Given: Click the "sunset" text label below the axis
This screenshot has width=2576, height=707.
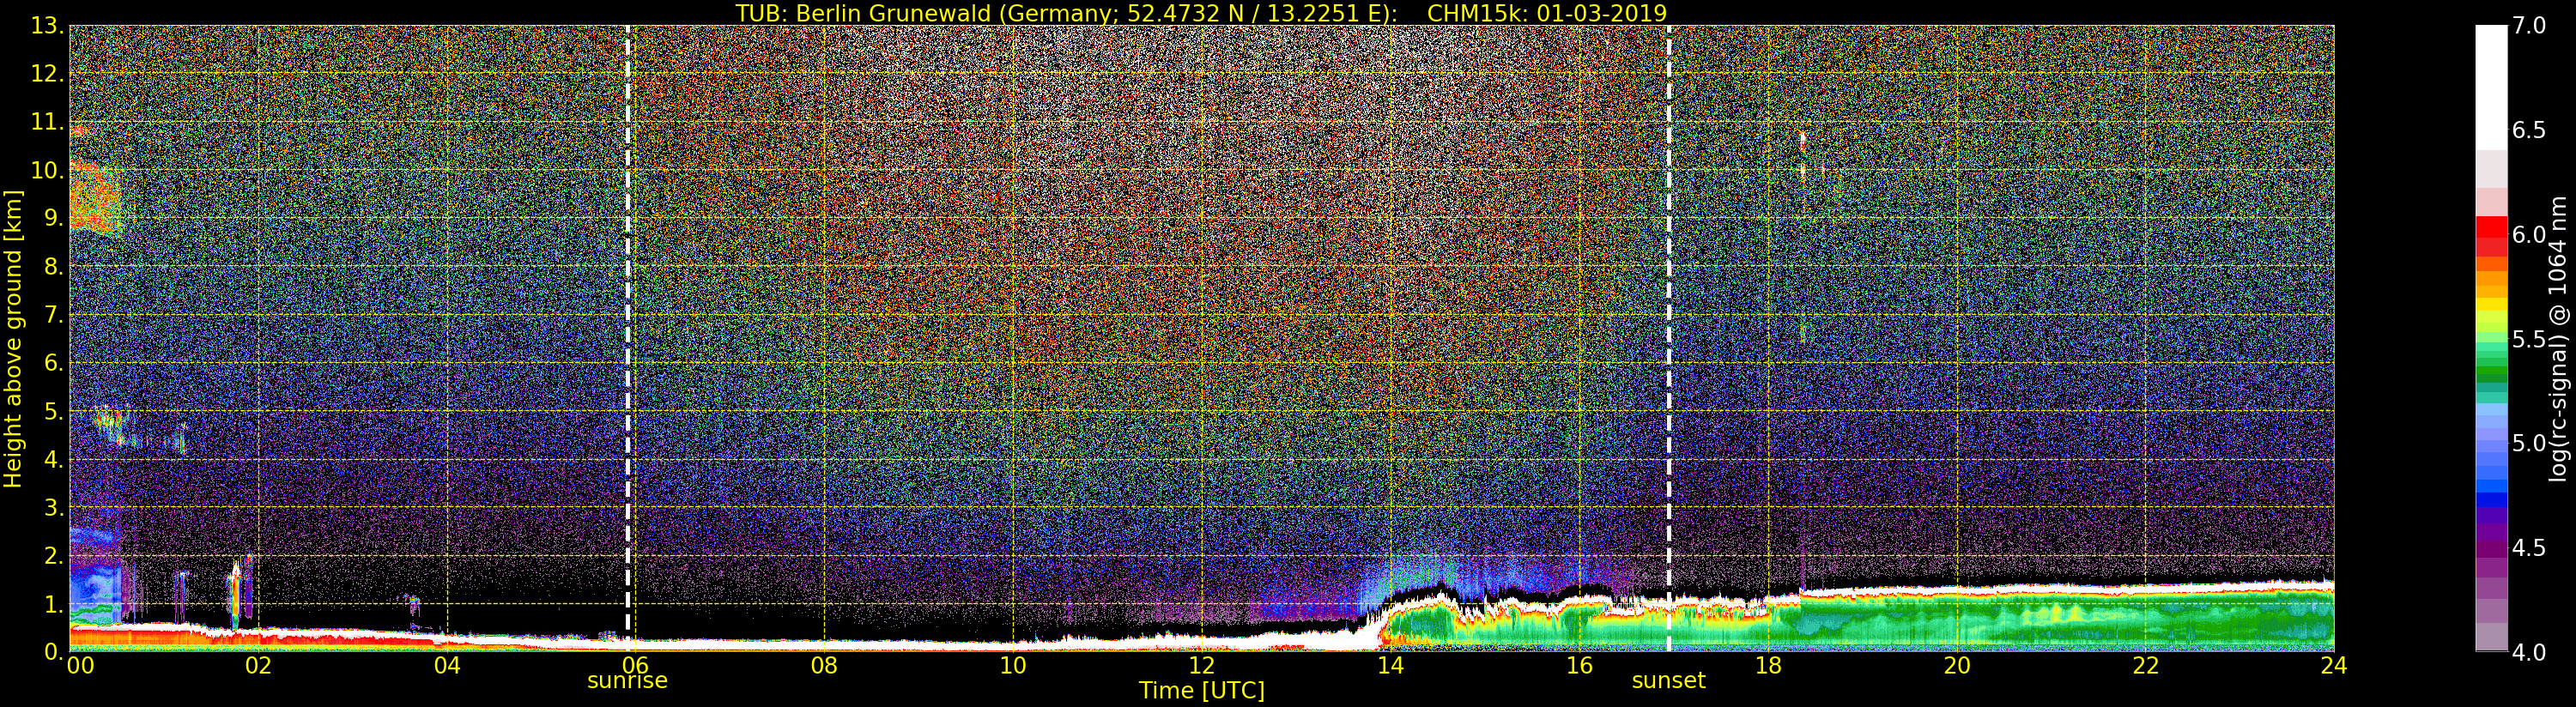Looking at the screenshot, I should pyautogui.click(x=1668, y=681).
